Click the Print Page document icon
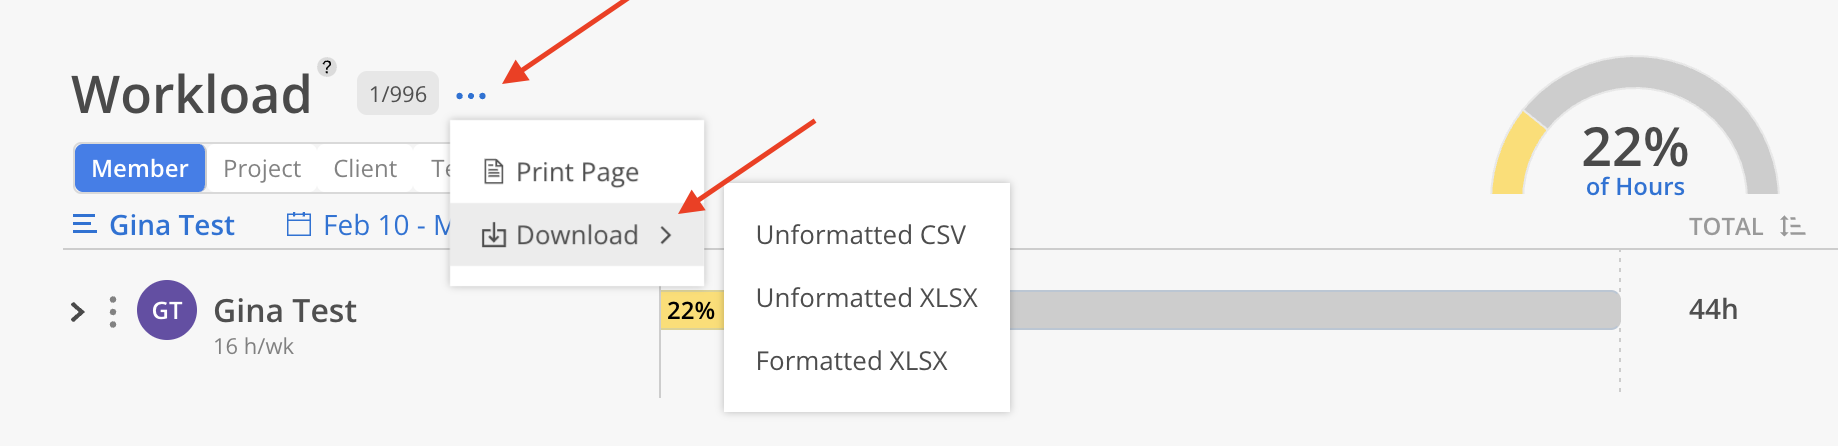This screenshot has height=446, width=1838. coord(493,172)
